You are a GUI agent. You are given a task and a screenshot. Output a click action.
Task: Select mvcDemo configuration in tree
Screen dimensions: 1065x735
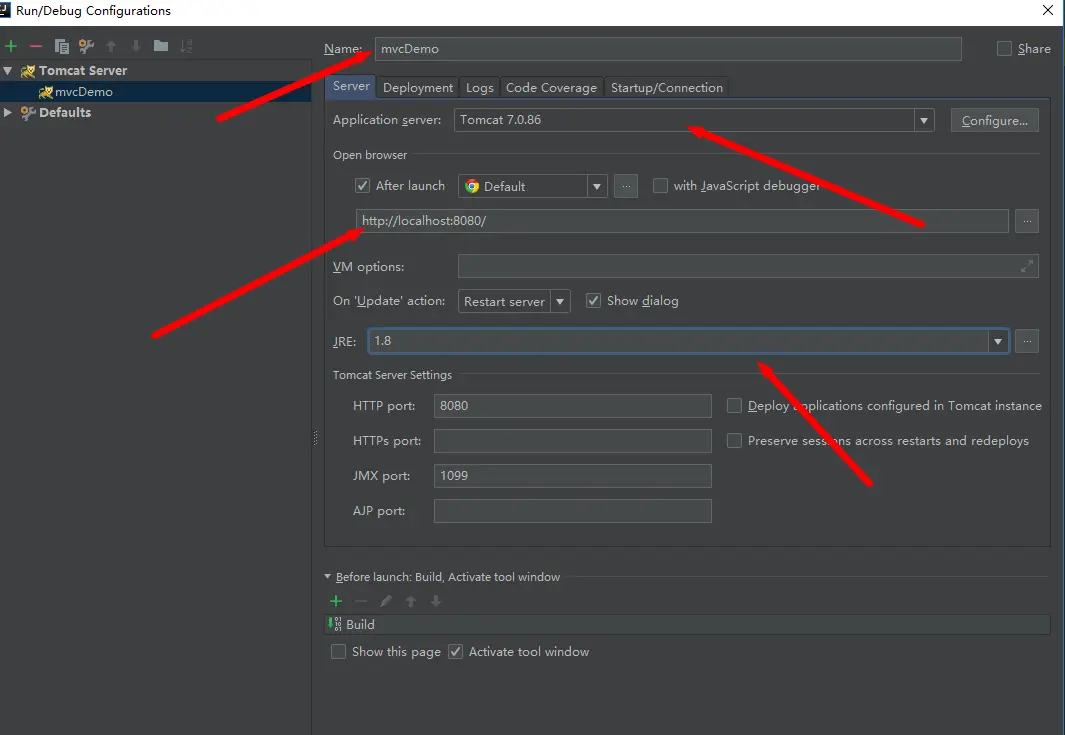[84, 92]
